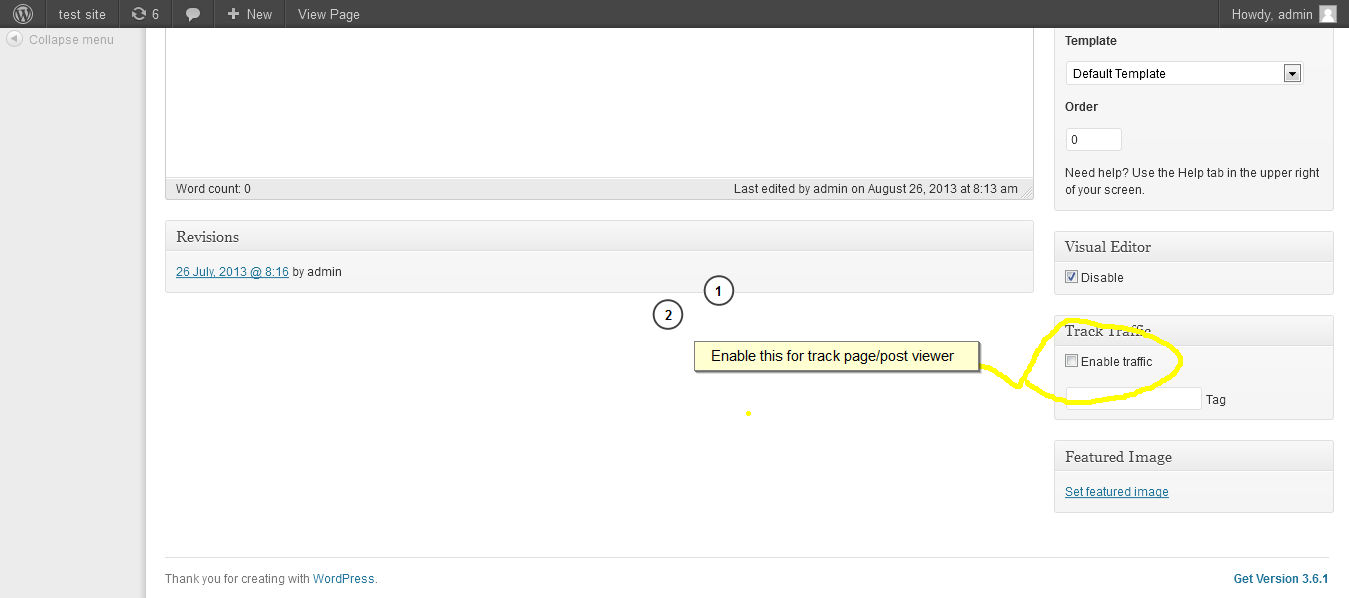This screenshot has height=598, width=1349.
Task: Open the Howdy, admin menu
Action: (x=1283, y=14)
